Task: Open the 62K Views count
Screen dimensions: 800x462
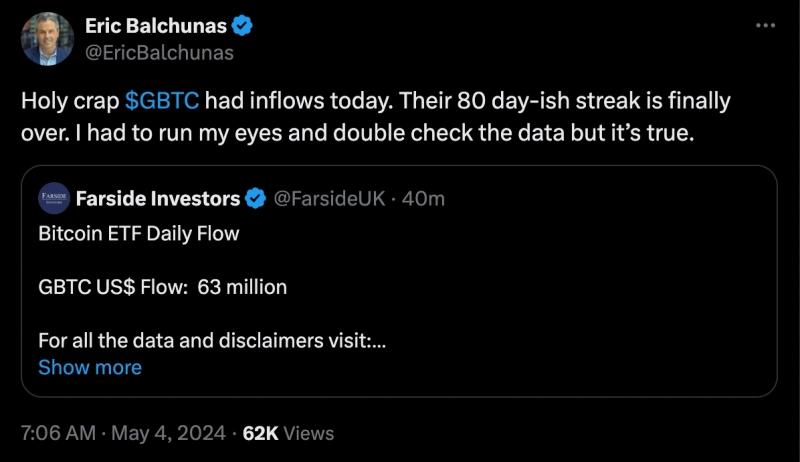Action: (288, 433)
